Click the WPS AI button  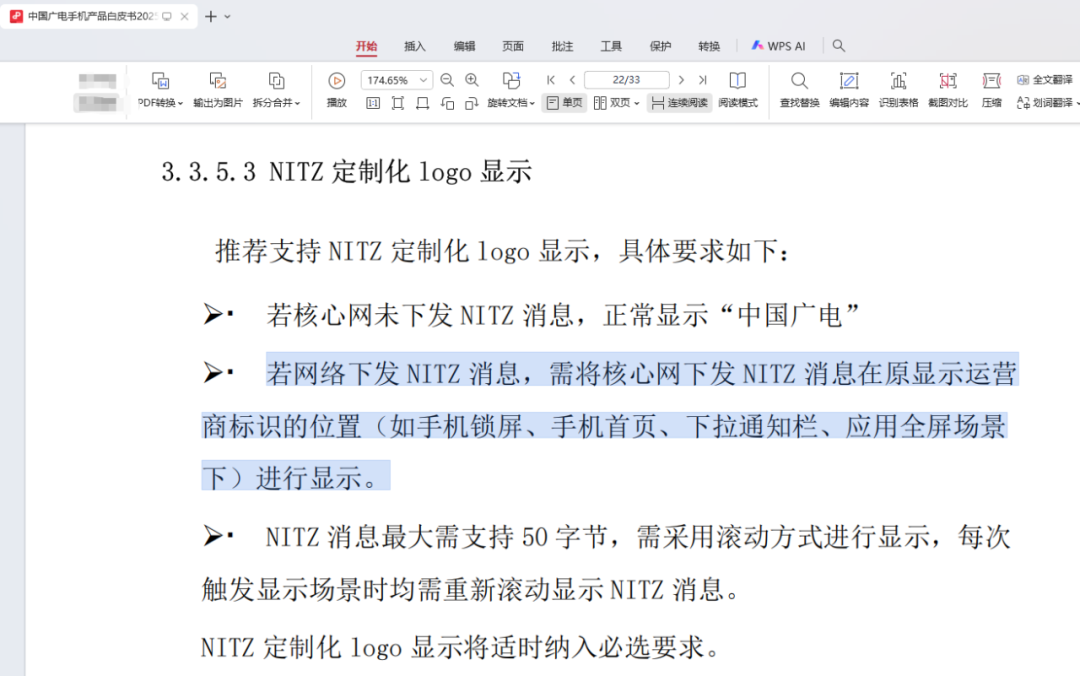coord(778,46)
